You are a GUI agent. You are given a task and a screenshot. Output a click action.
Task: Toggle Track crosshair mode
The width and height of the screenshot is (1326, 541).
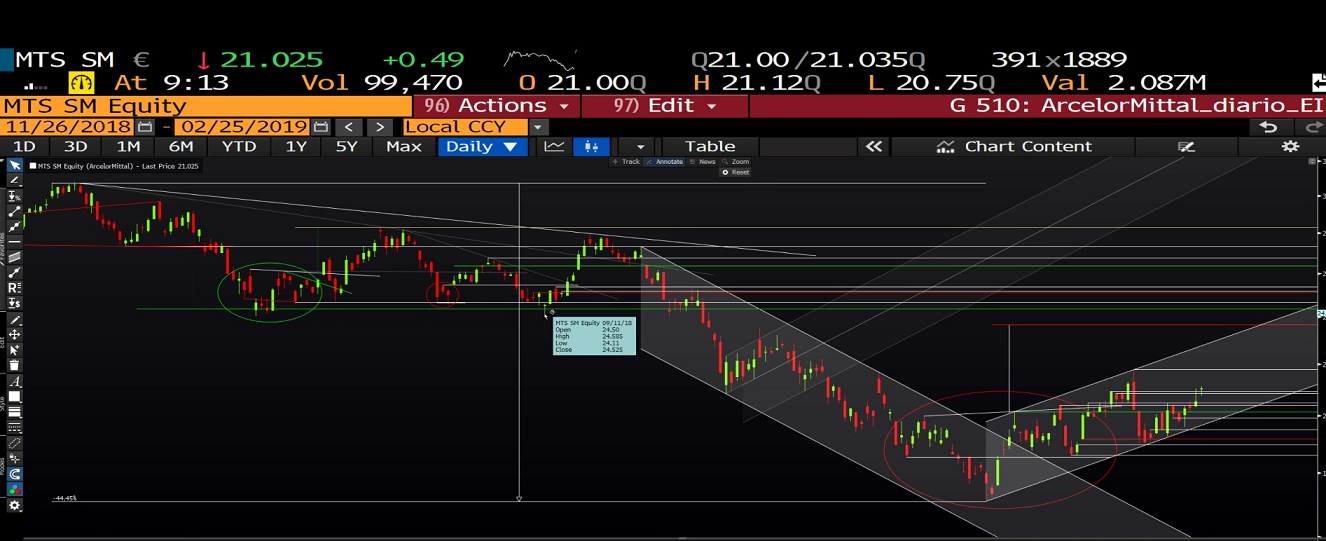coord(625,161)
